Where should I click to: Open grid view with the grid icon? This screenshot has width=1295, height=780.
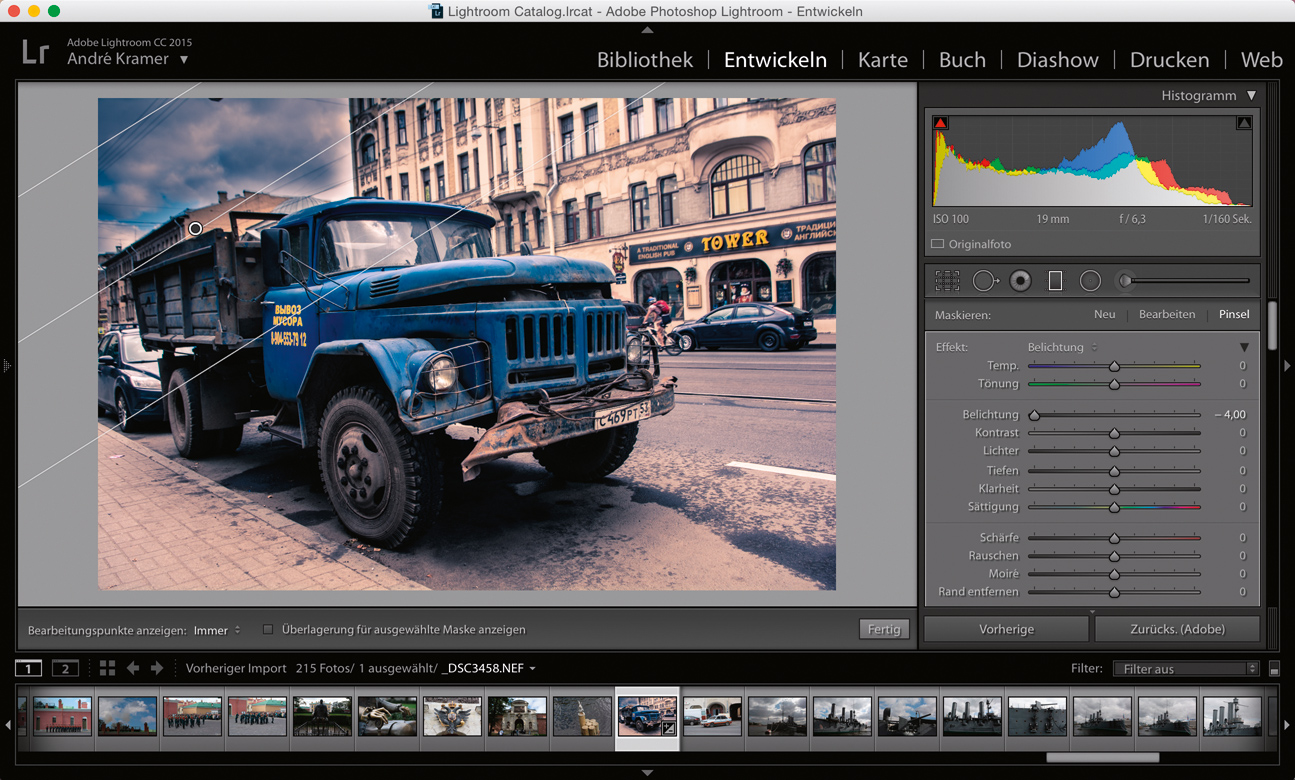tap(107, 668)
